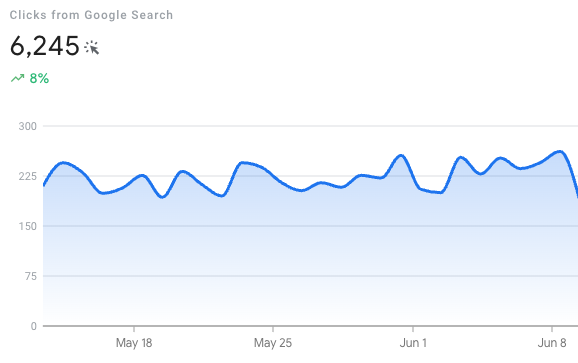The width and height of the screenshot is (578, 363).
Task: Select the Jun 8 date marker
Action: [552, 343]
